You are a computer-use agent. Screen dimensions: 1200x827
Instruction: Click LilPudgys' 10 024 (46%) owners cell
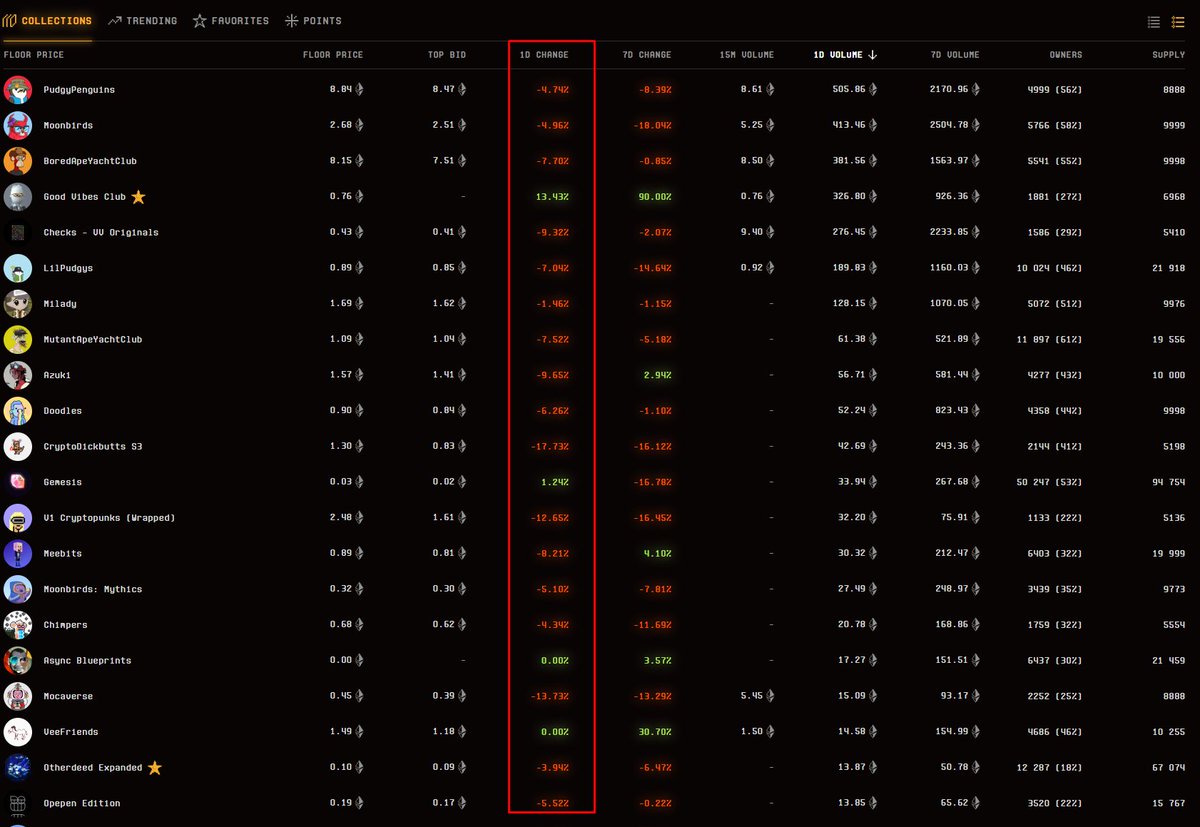click(1051, 268)
